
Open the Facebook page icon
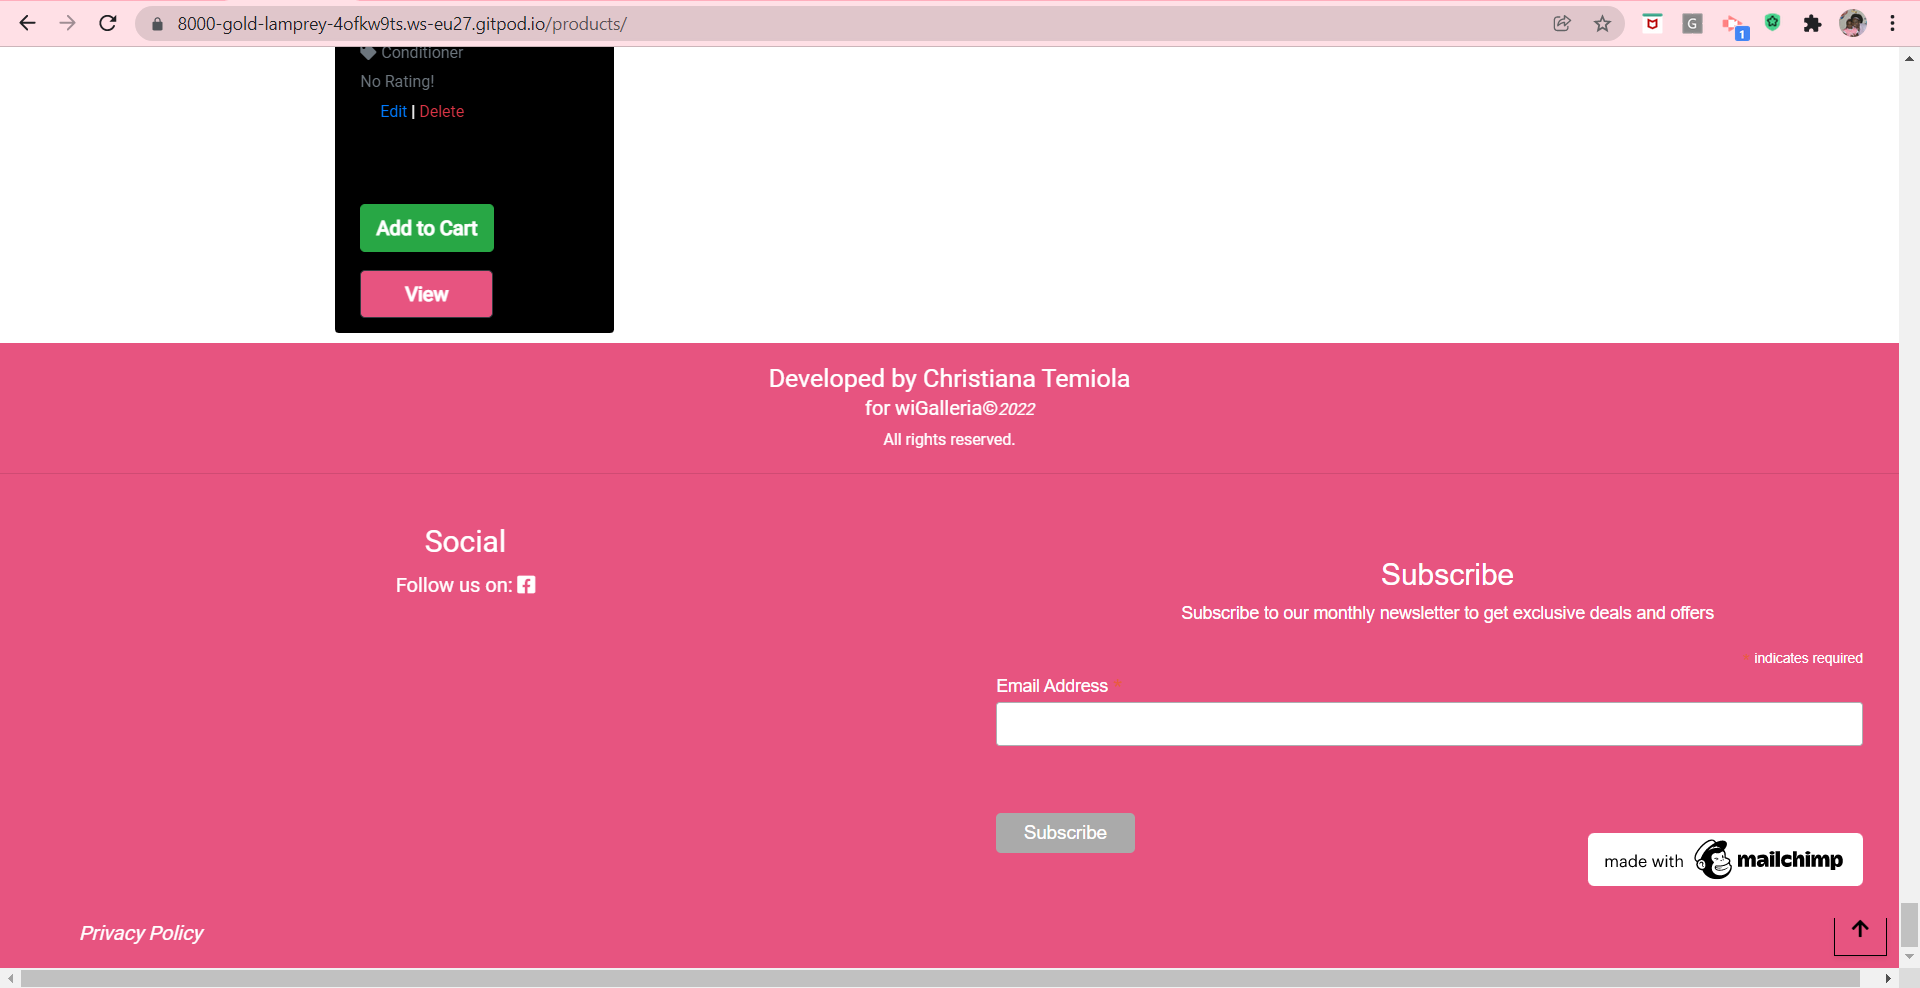(x=526, y=585)
